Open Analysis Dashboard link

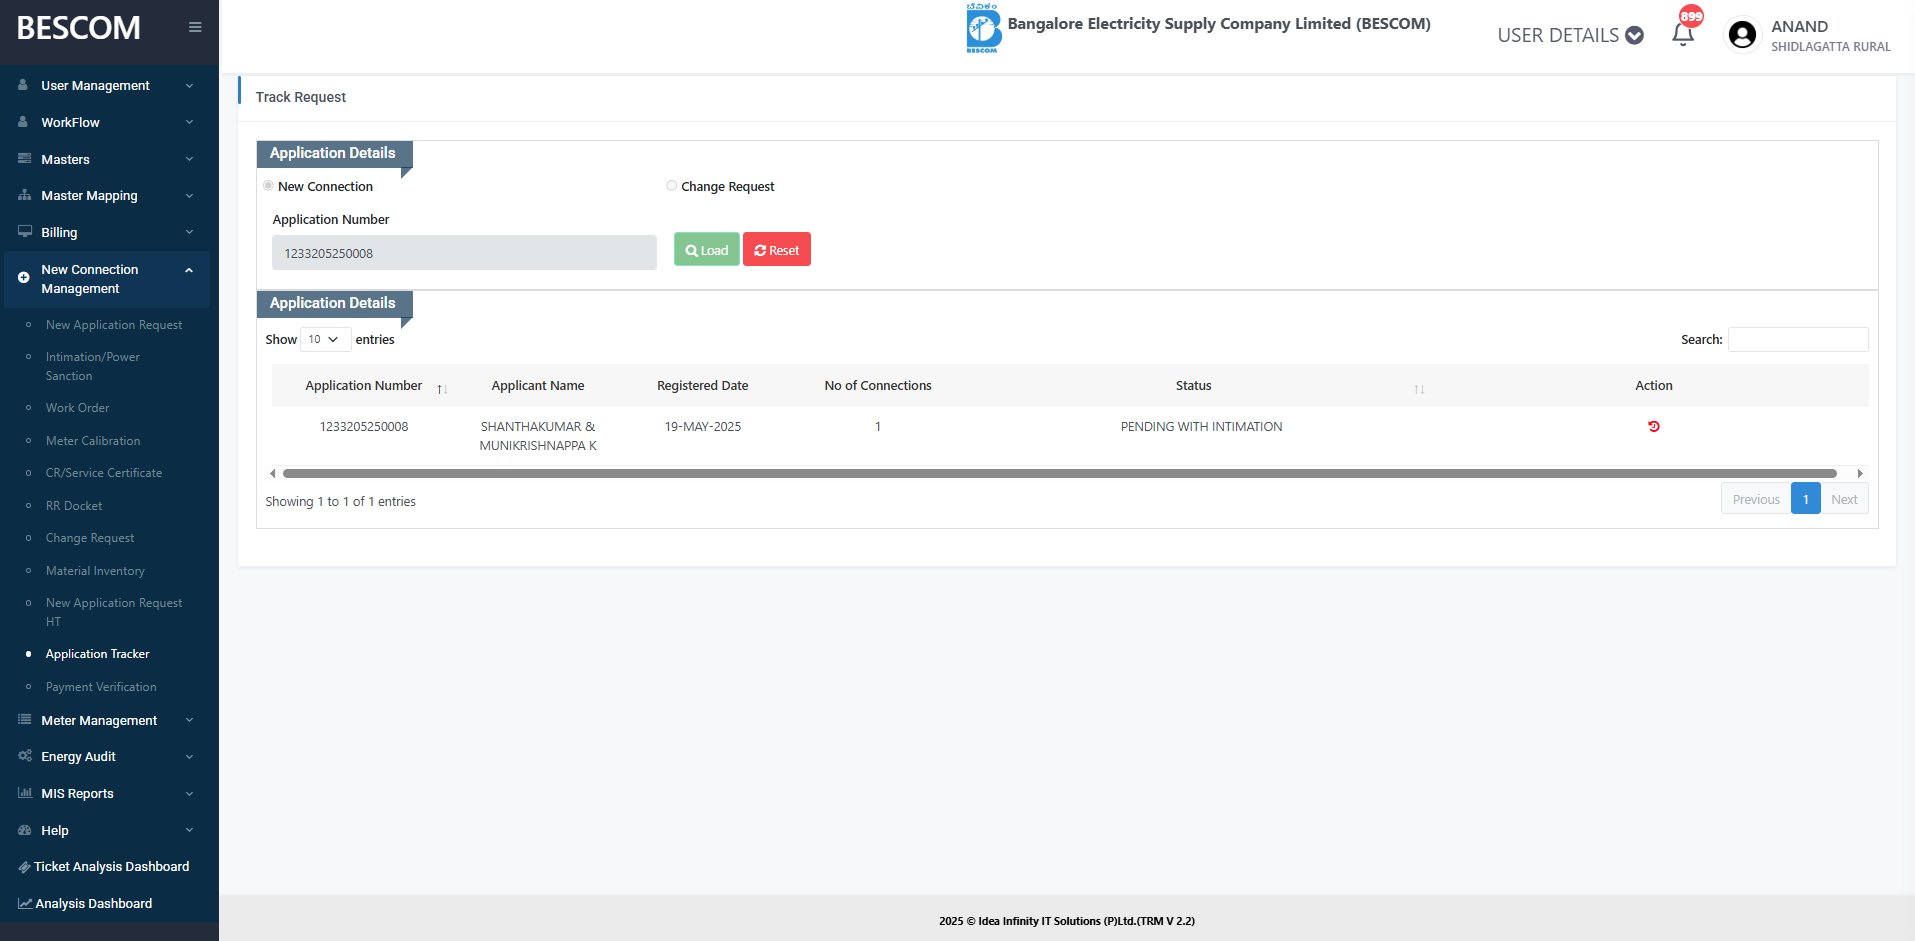click(x=94, y=903)
